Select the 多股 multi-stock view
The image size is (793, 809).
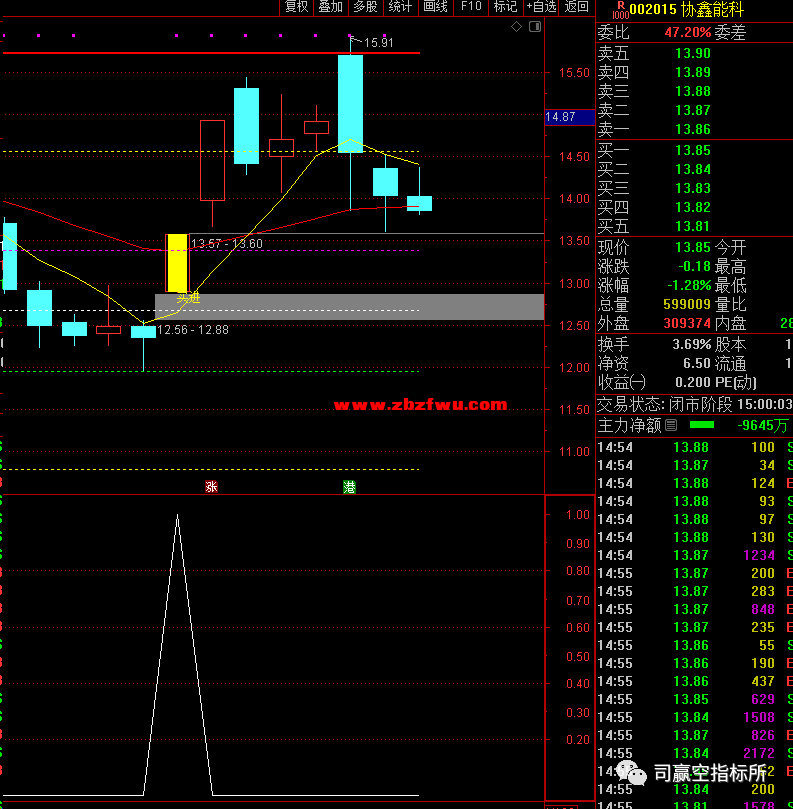[365, 7]
